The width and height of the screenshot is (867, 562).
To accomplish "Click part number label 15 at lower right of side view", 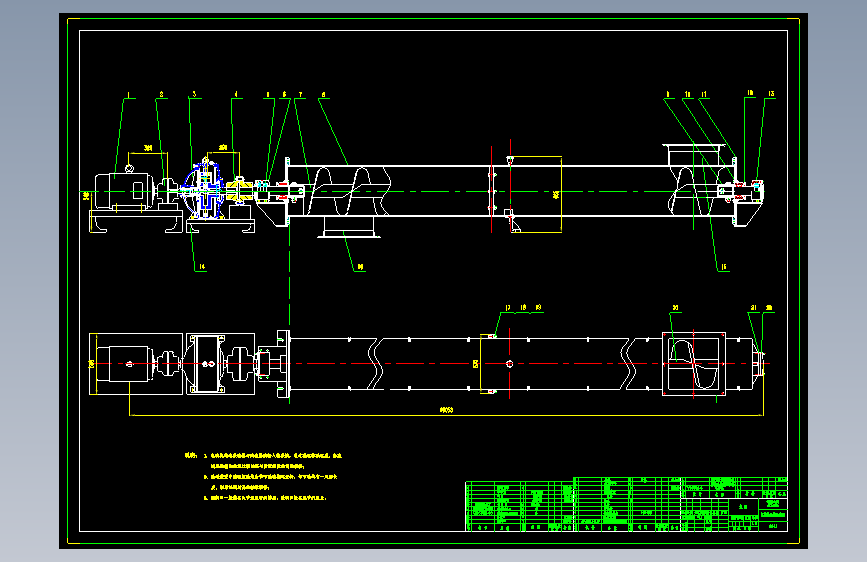I will pos(724,267).
